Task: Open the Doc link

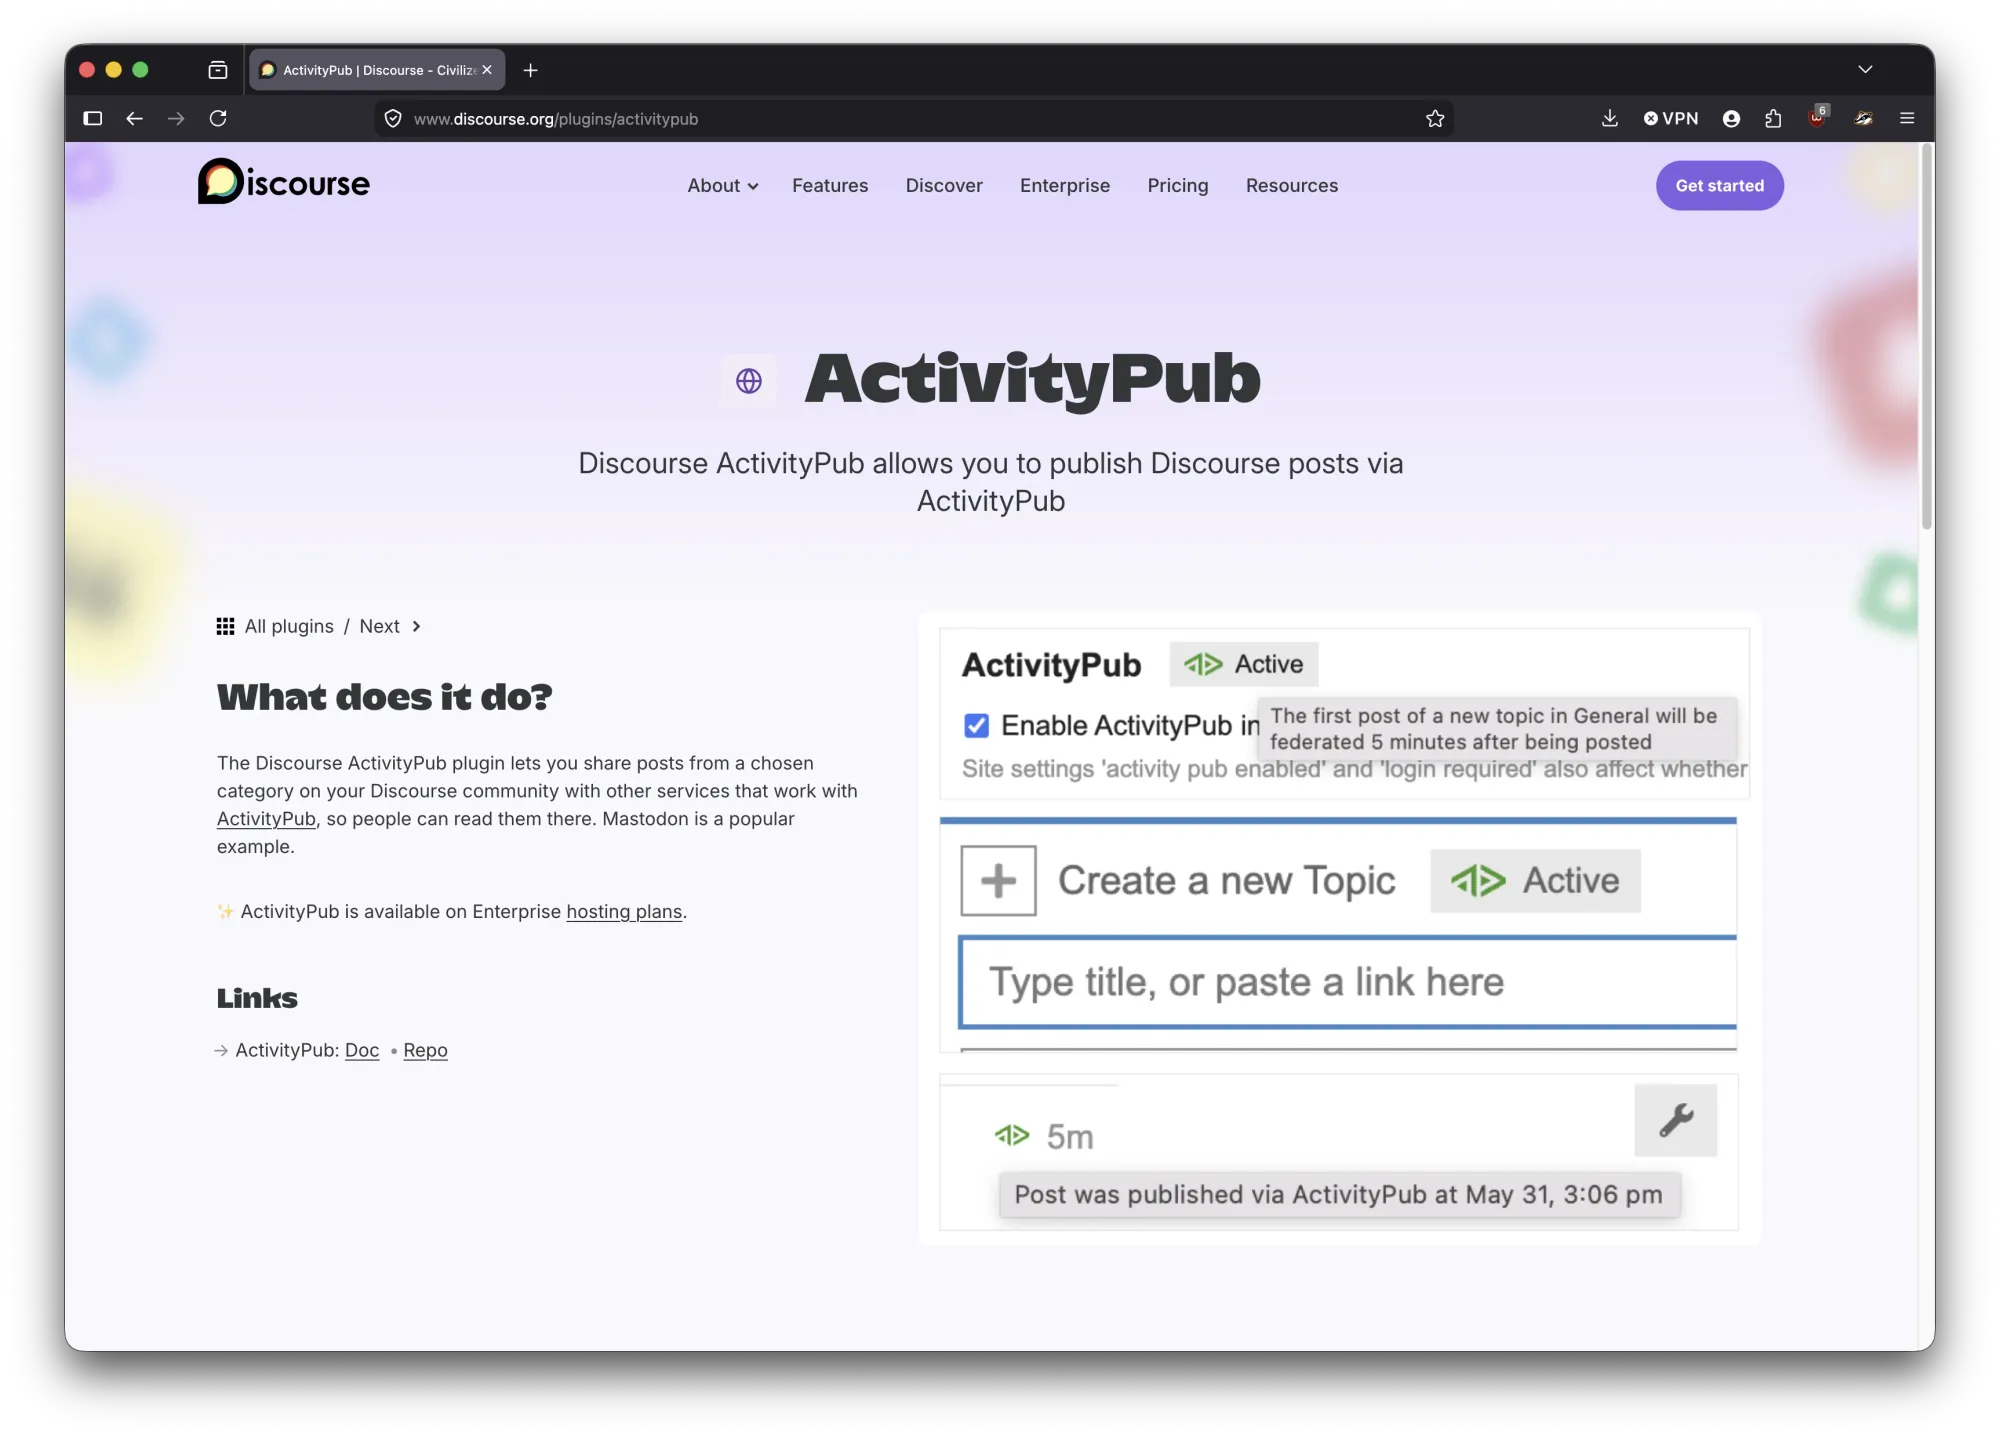Action: coord(362,1050)
